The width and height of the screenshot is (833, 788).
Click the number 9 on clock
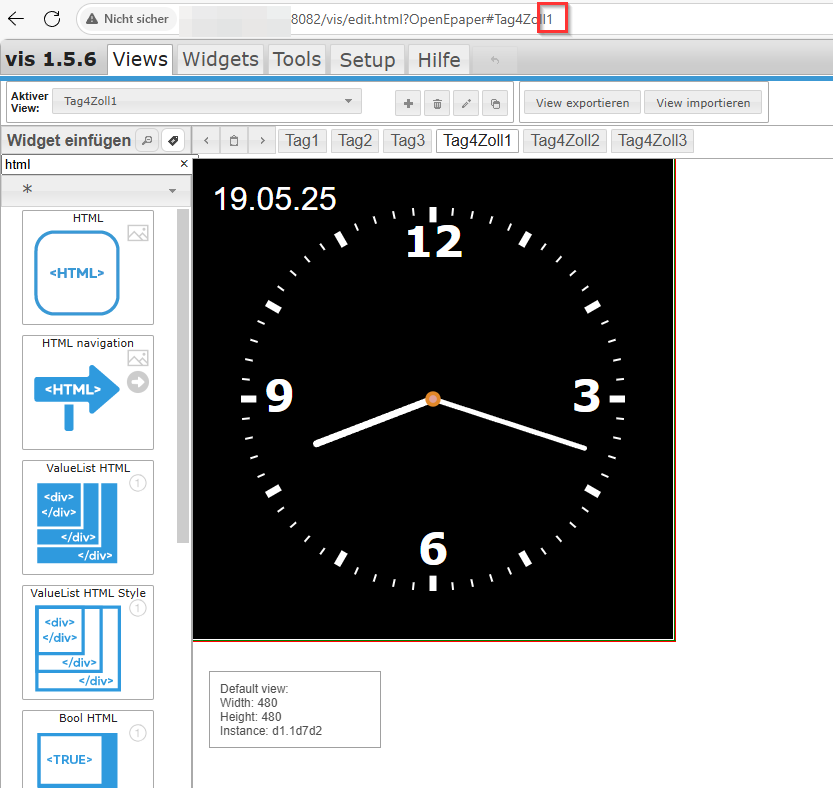tap(279, 396)
